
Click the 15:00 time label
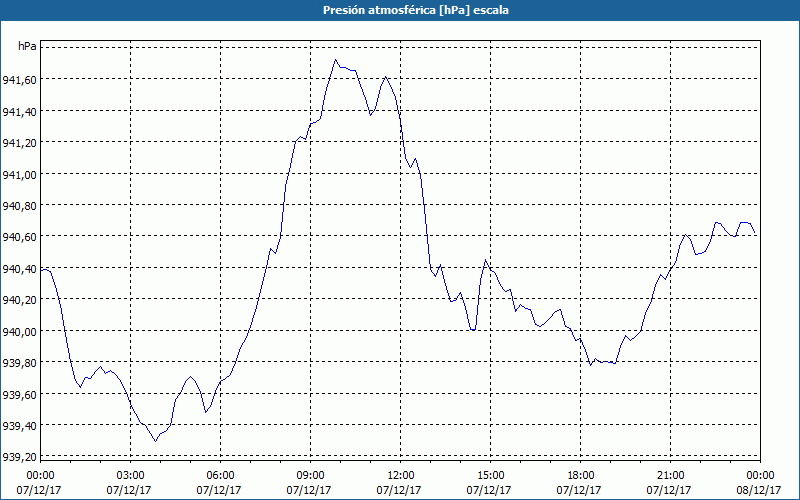[x=491, y=476]
